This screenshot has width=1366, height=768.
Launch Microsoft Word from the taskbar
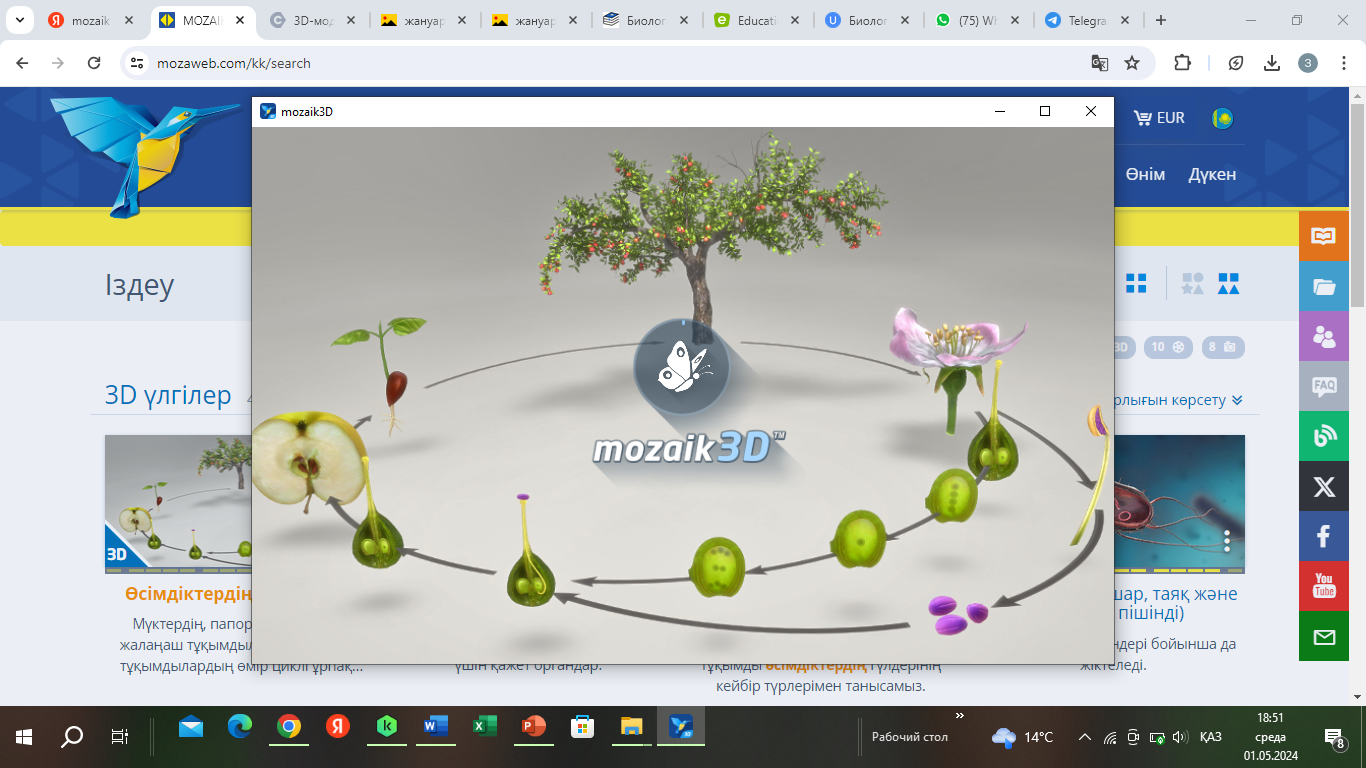click(435, 727)
